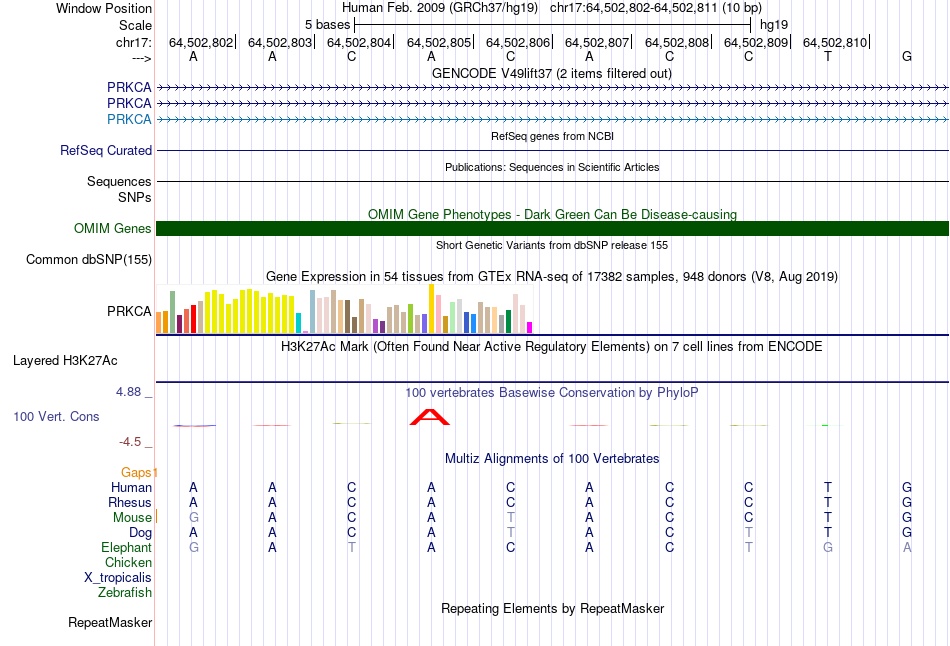Image resolution: width=950 pixels, height=646 pixels.
Task: Click the GENCODE V49lift37 track title
Action: pyautogui.click(x=552, y=73)
